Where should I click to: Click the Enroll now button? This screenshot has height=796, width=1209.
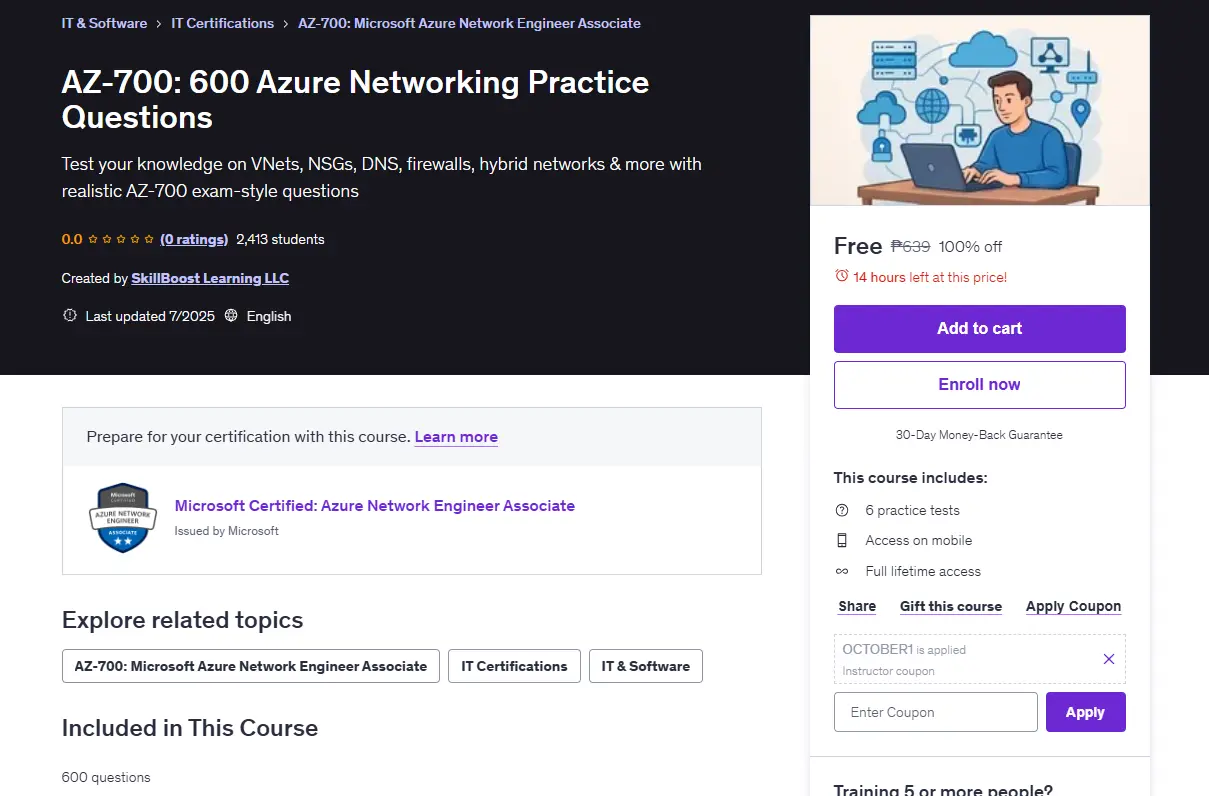tap(980, 385)
